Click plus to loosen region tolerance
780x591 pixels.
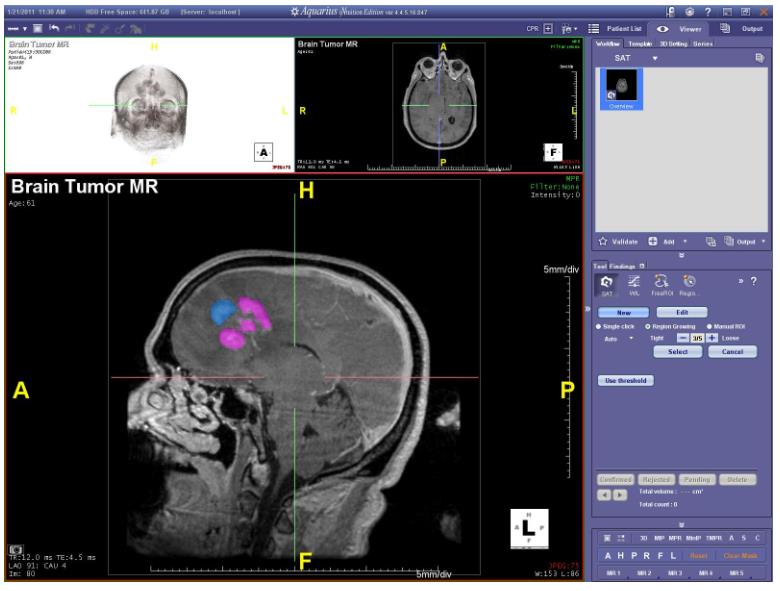713,338
